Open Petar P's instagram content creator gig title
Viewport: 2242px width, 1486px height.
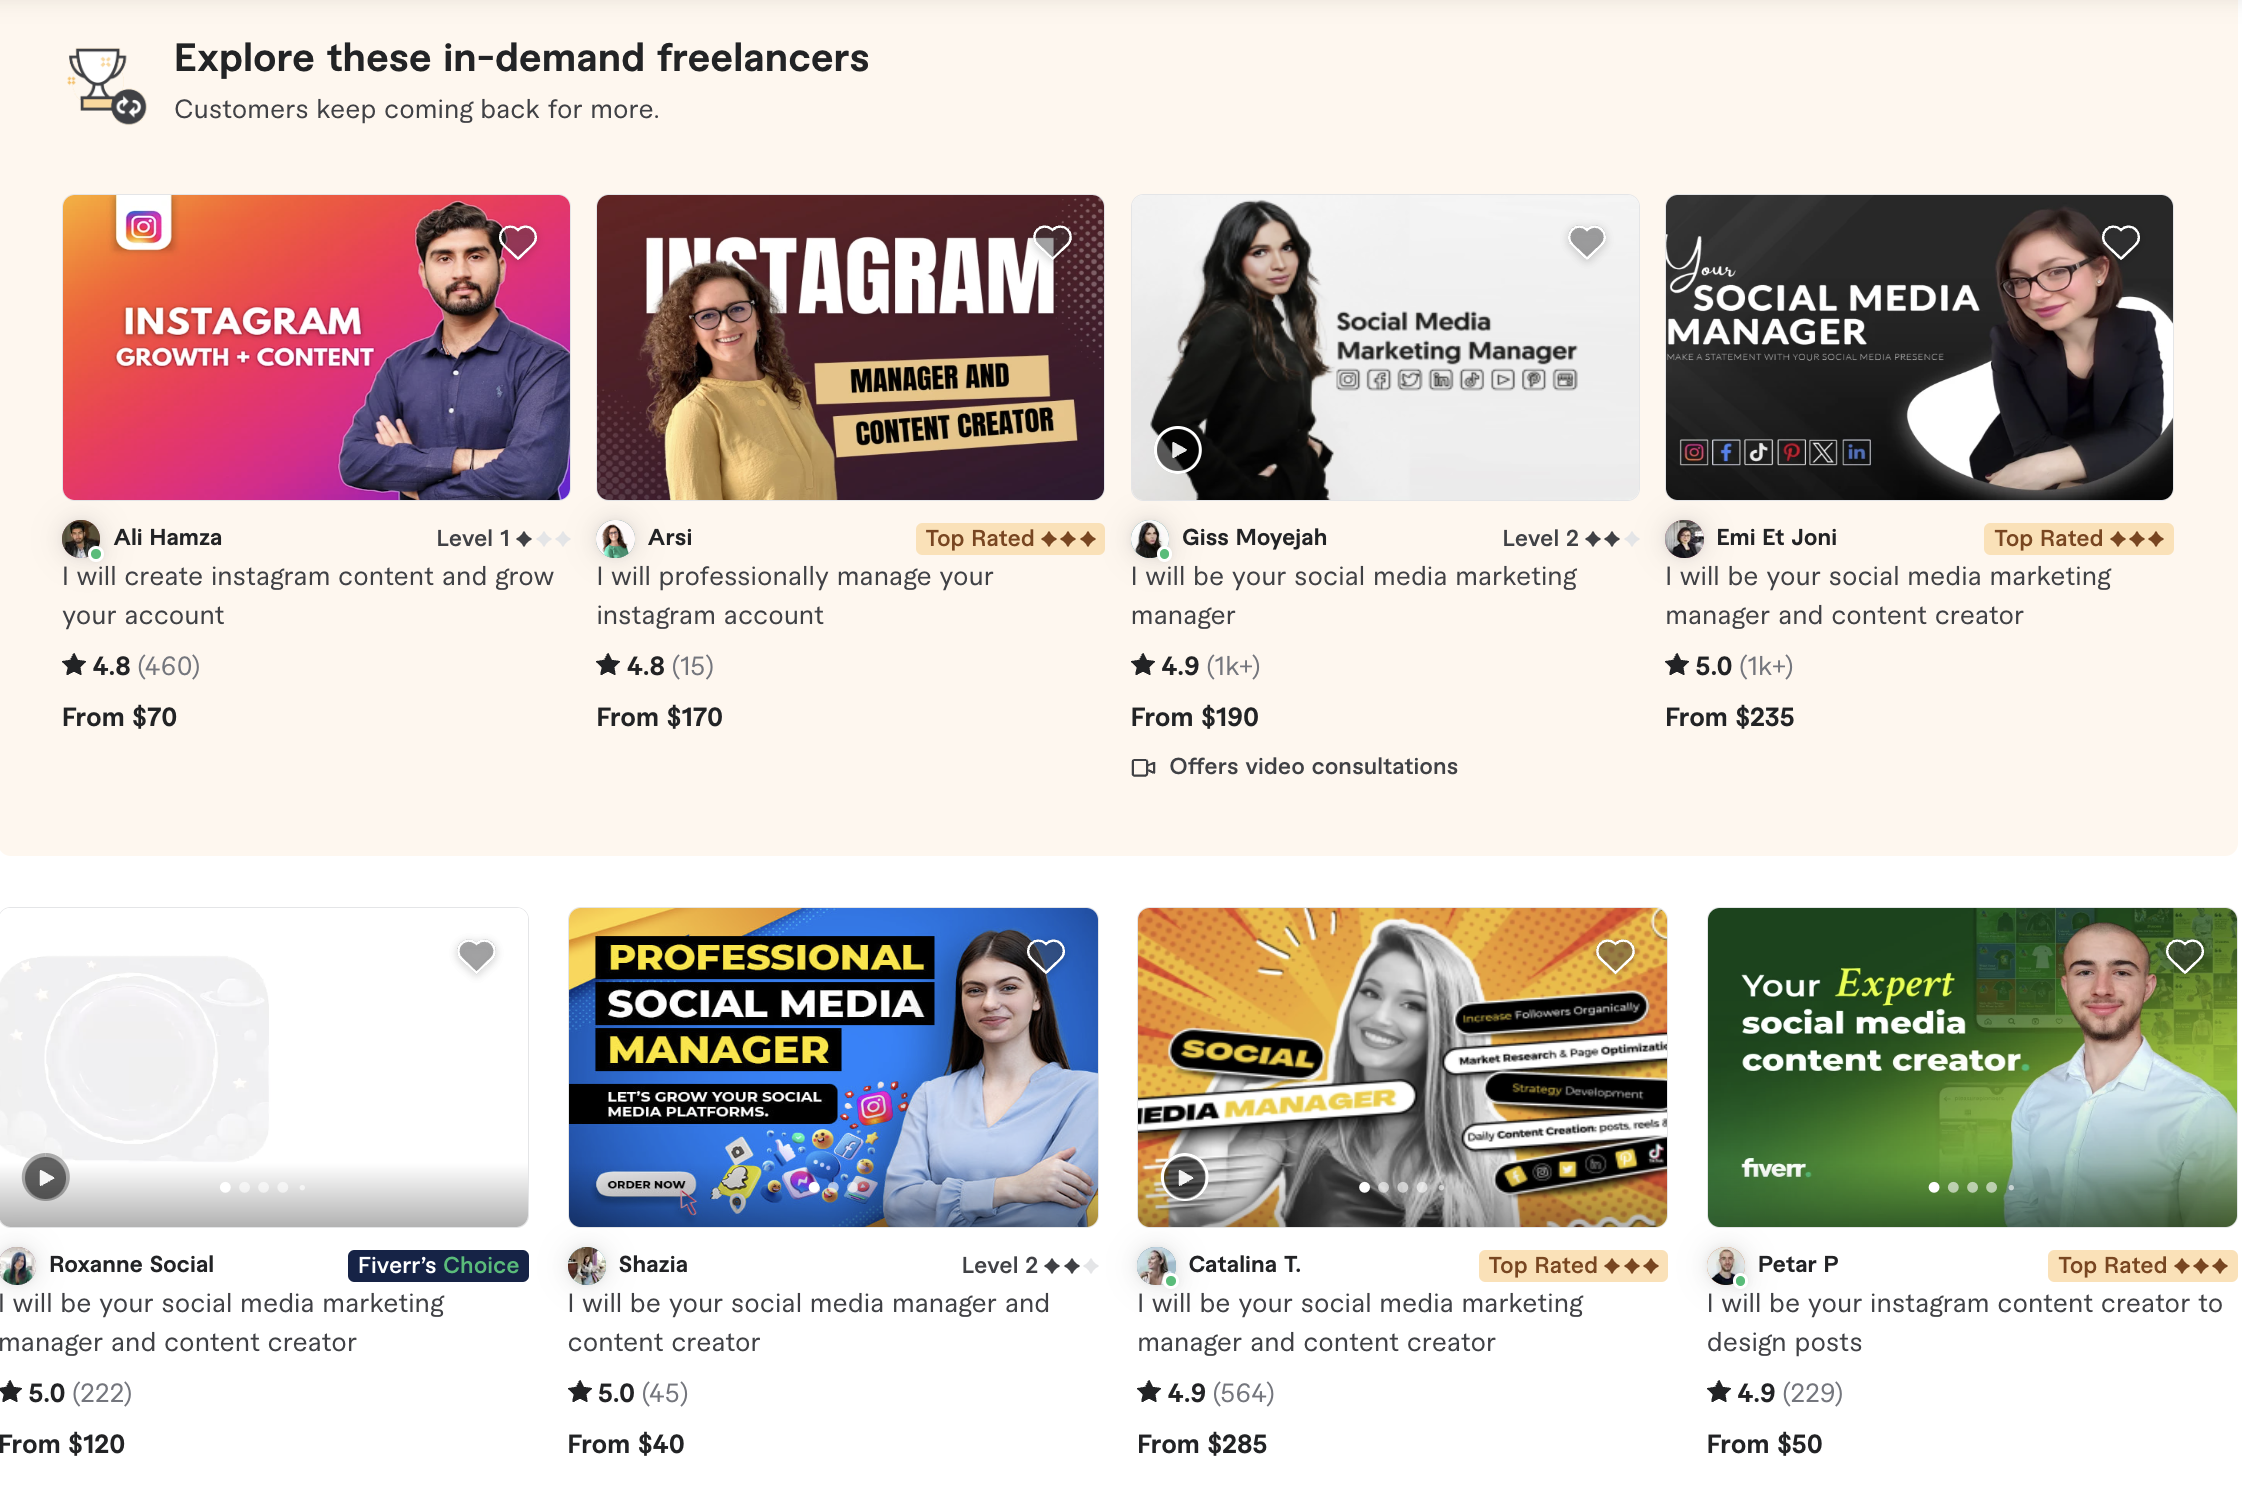pos(1964,1322)
